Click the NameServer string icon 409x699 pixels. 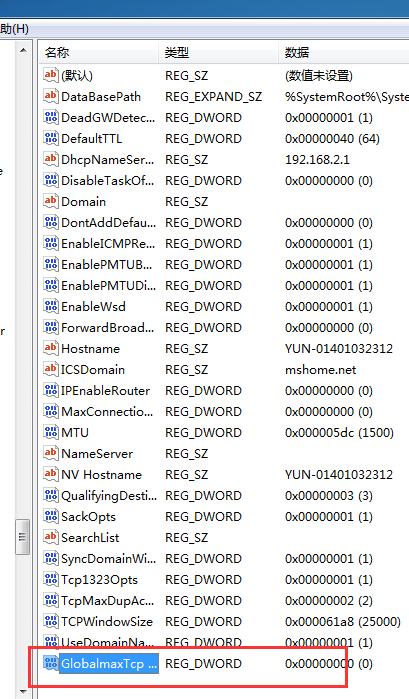point(50,453)
